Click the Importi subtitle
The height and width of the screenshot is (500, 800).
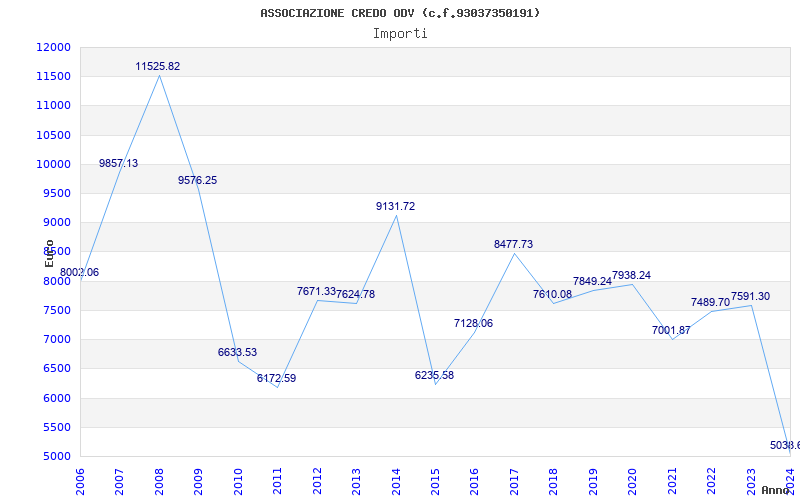400,34
